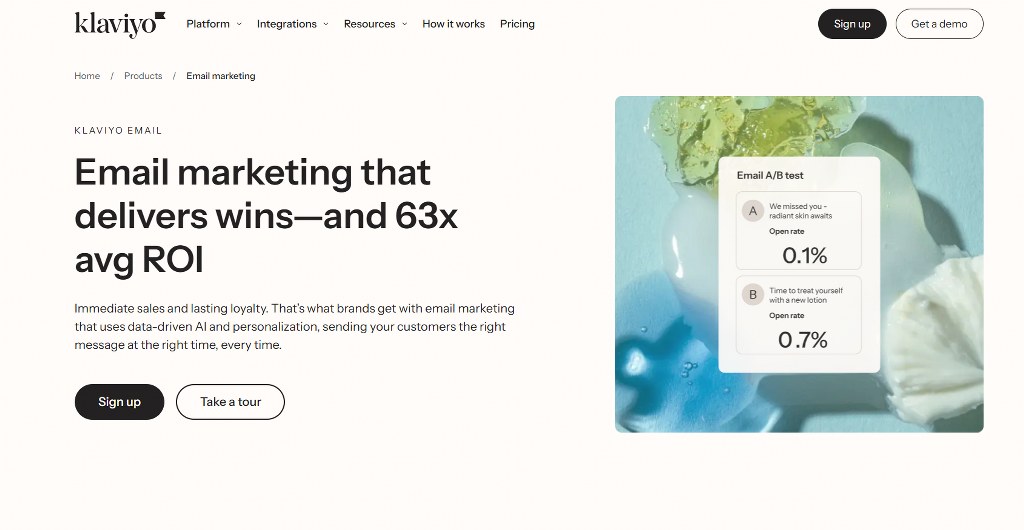Click the "Immediate sales and lasting loyalty" paragraph

(x=295, y=326)
